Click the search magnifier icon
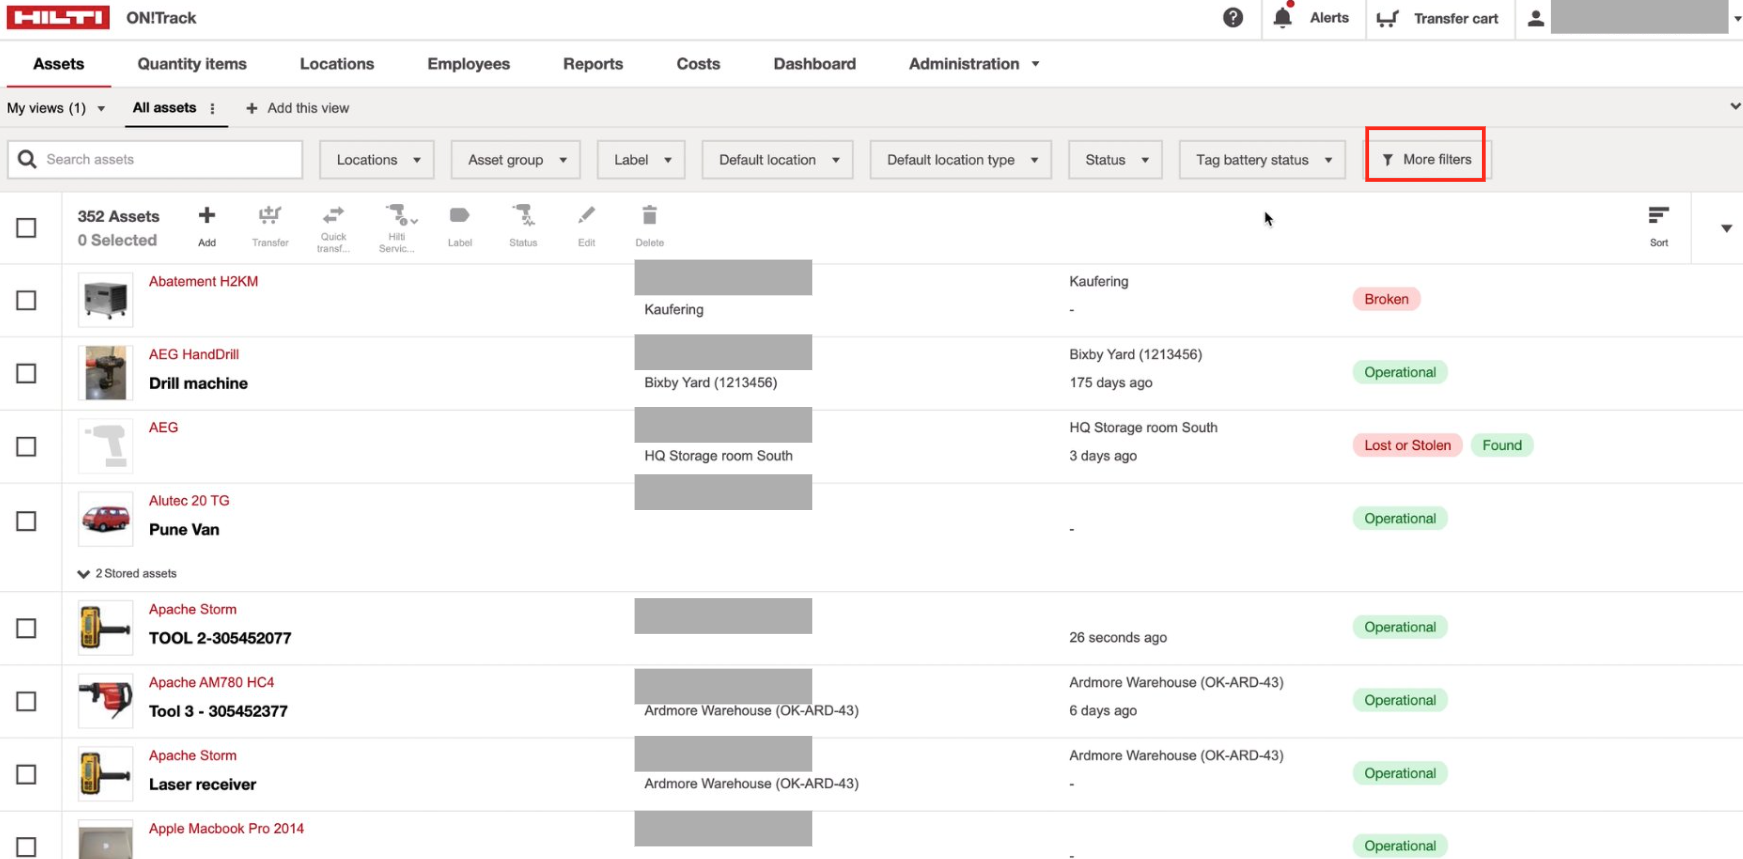Viewport: 1743px width, 859px height. point(27,159)
